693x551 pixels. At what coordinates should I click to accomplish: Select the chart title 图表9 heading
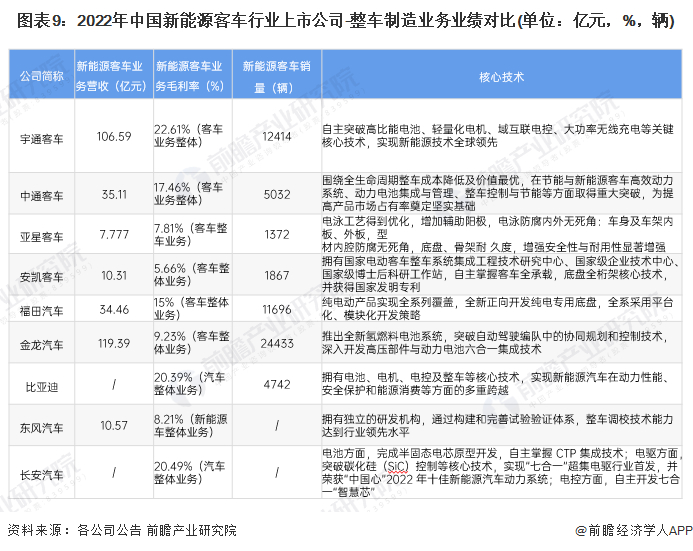point(346,21)
